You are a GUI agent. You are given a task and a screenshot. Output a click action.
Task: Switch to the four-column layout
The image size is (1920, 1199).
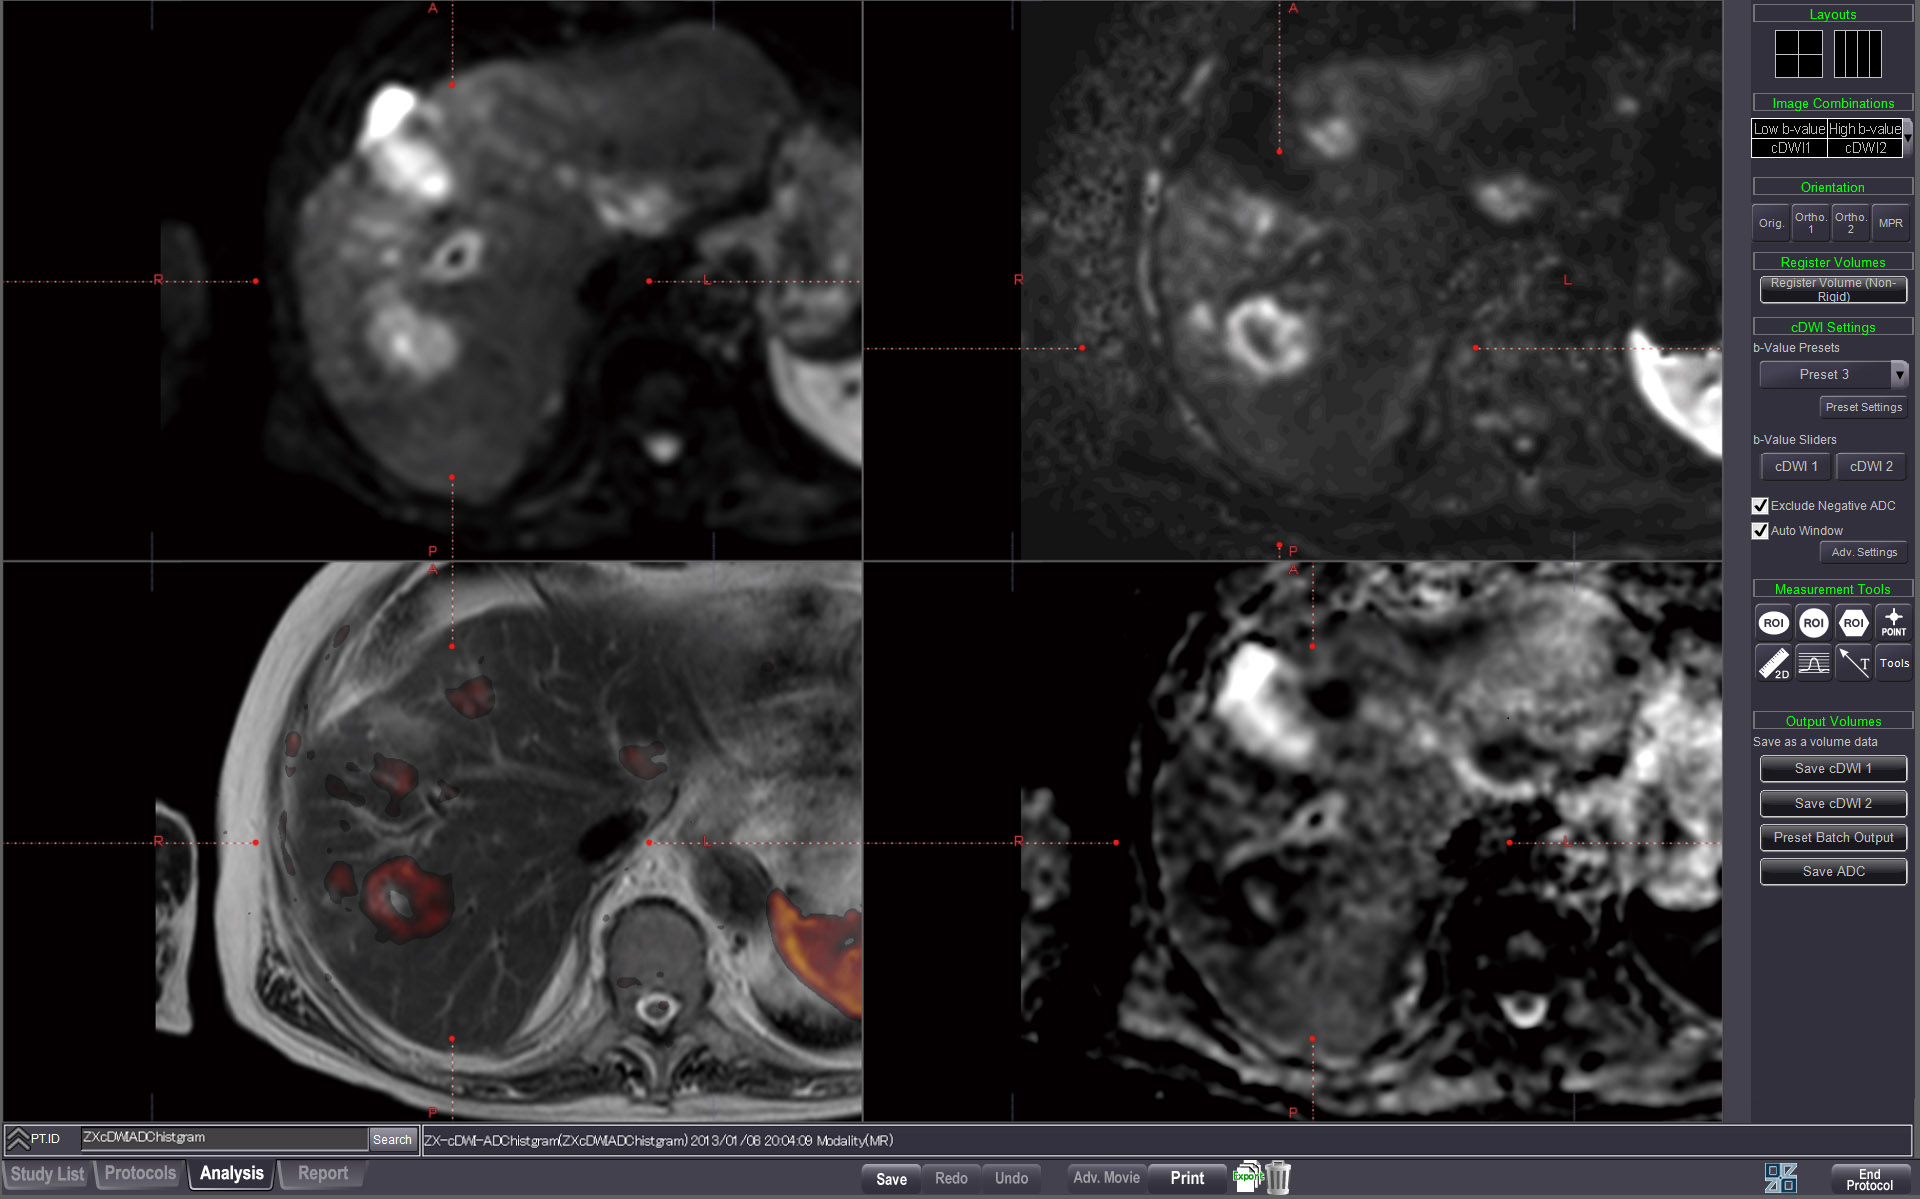[x=1857, y=54]
